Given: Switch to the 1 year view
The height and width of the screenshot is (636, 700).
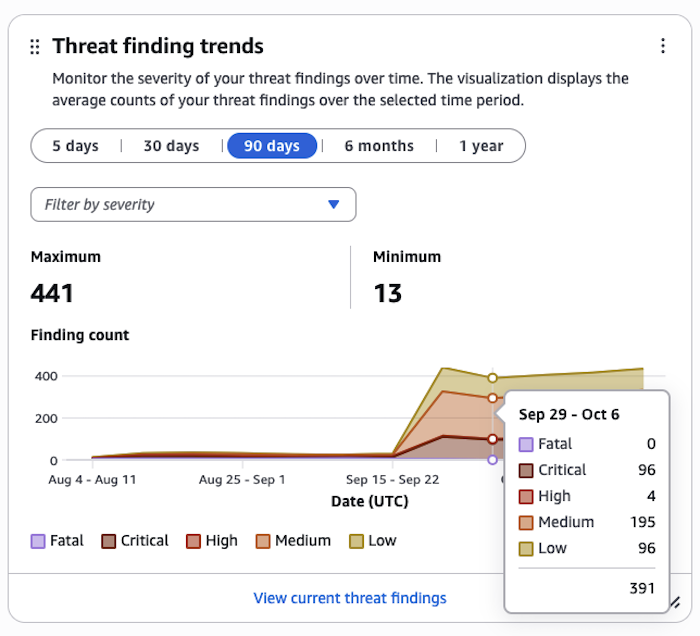Looking at the screenshot, I should tap(481, 146).
